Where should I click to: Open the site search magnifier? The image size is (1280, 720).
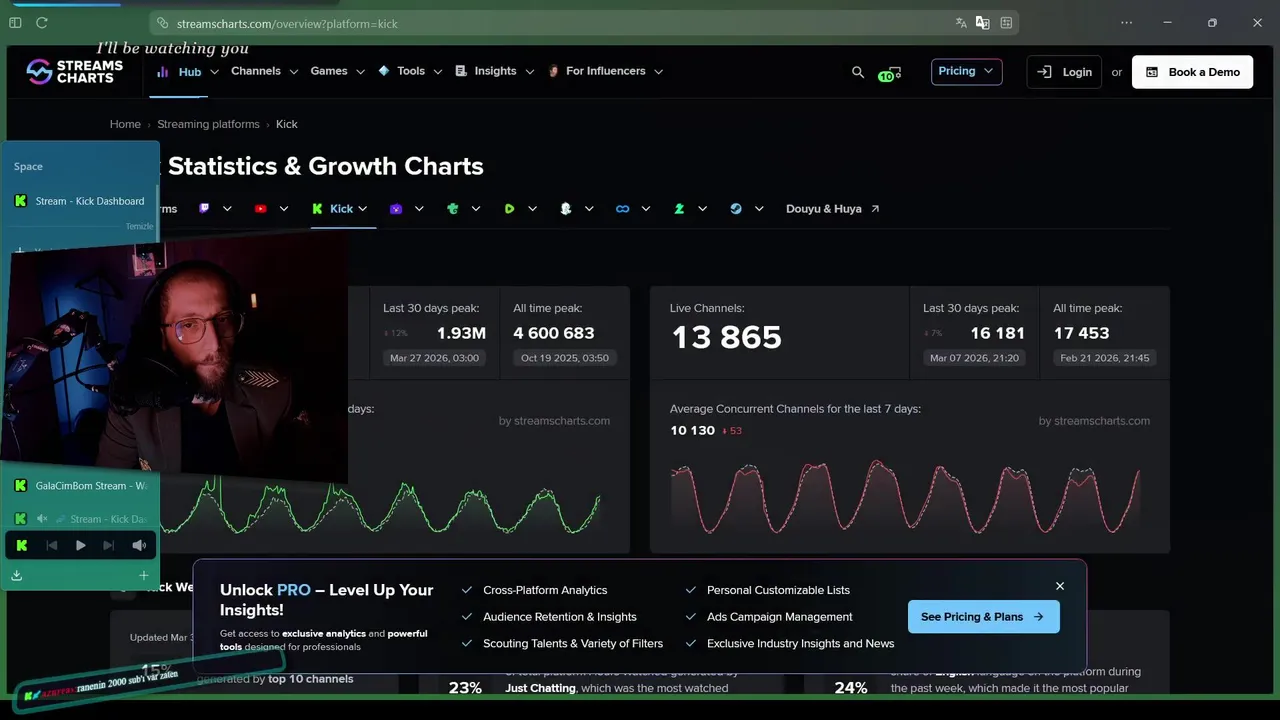click(x=858, y=72)
